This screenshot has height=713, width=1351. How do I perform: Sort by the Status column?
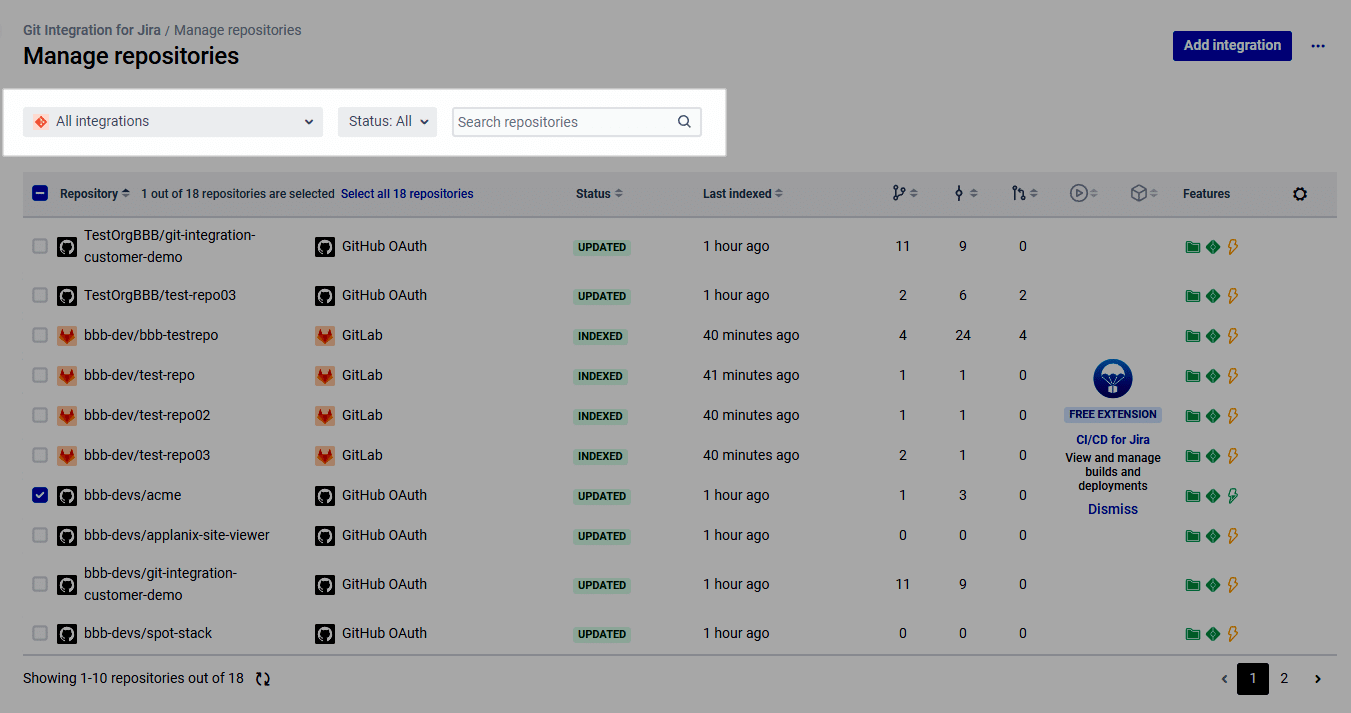pos(599,194)
